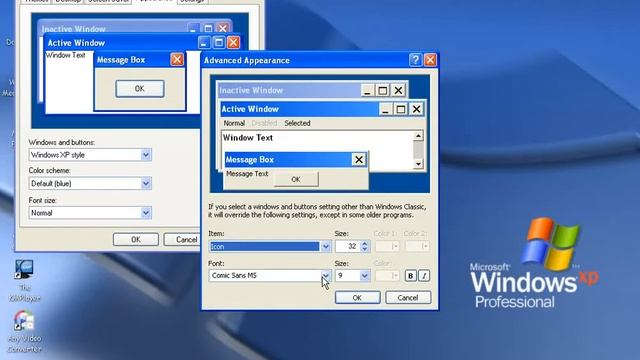The width and height of the screenshot is (640, 360).
Task: Increase the item Size value above 32
Action: (x=364, y=244)
